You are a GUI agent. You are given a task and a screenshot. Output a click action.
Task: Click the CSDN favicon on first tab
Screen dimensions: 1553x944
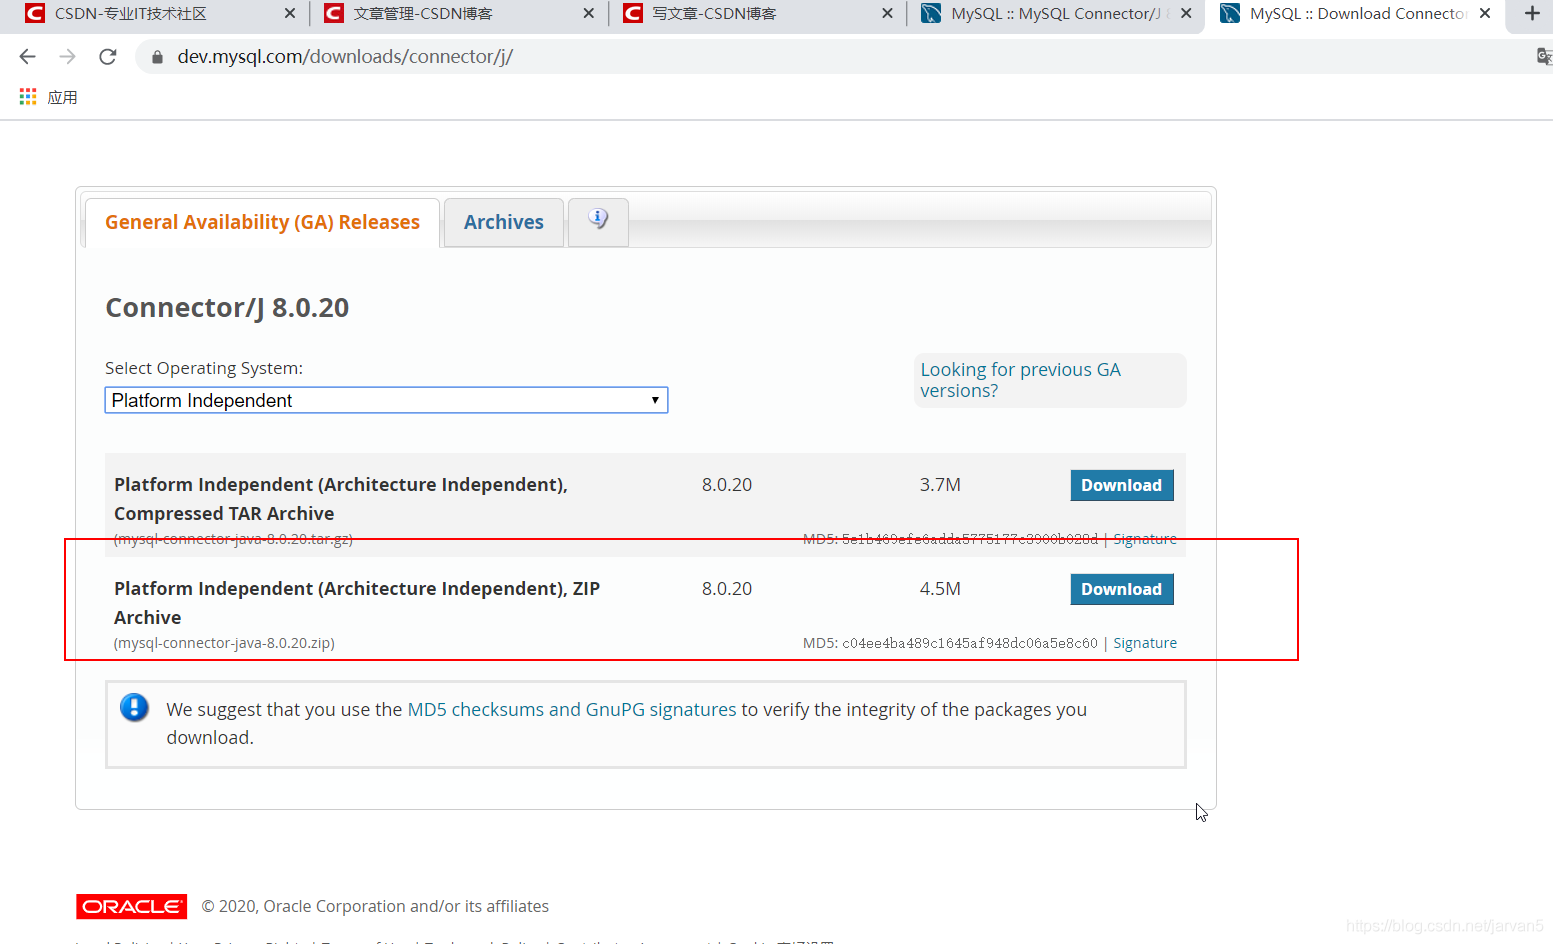[x=35, y=14]
